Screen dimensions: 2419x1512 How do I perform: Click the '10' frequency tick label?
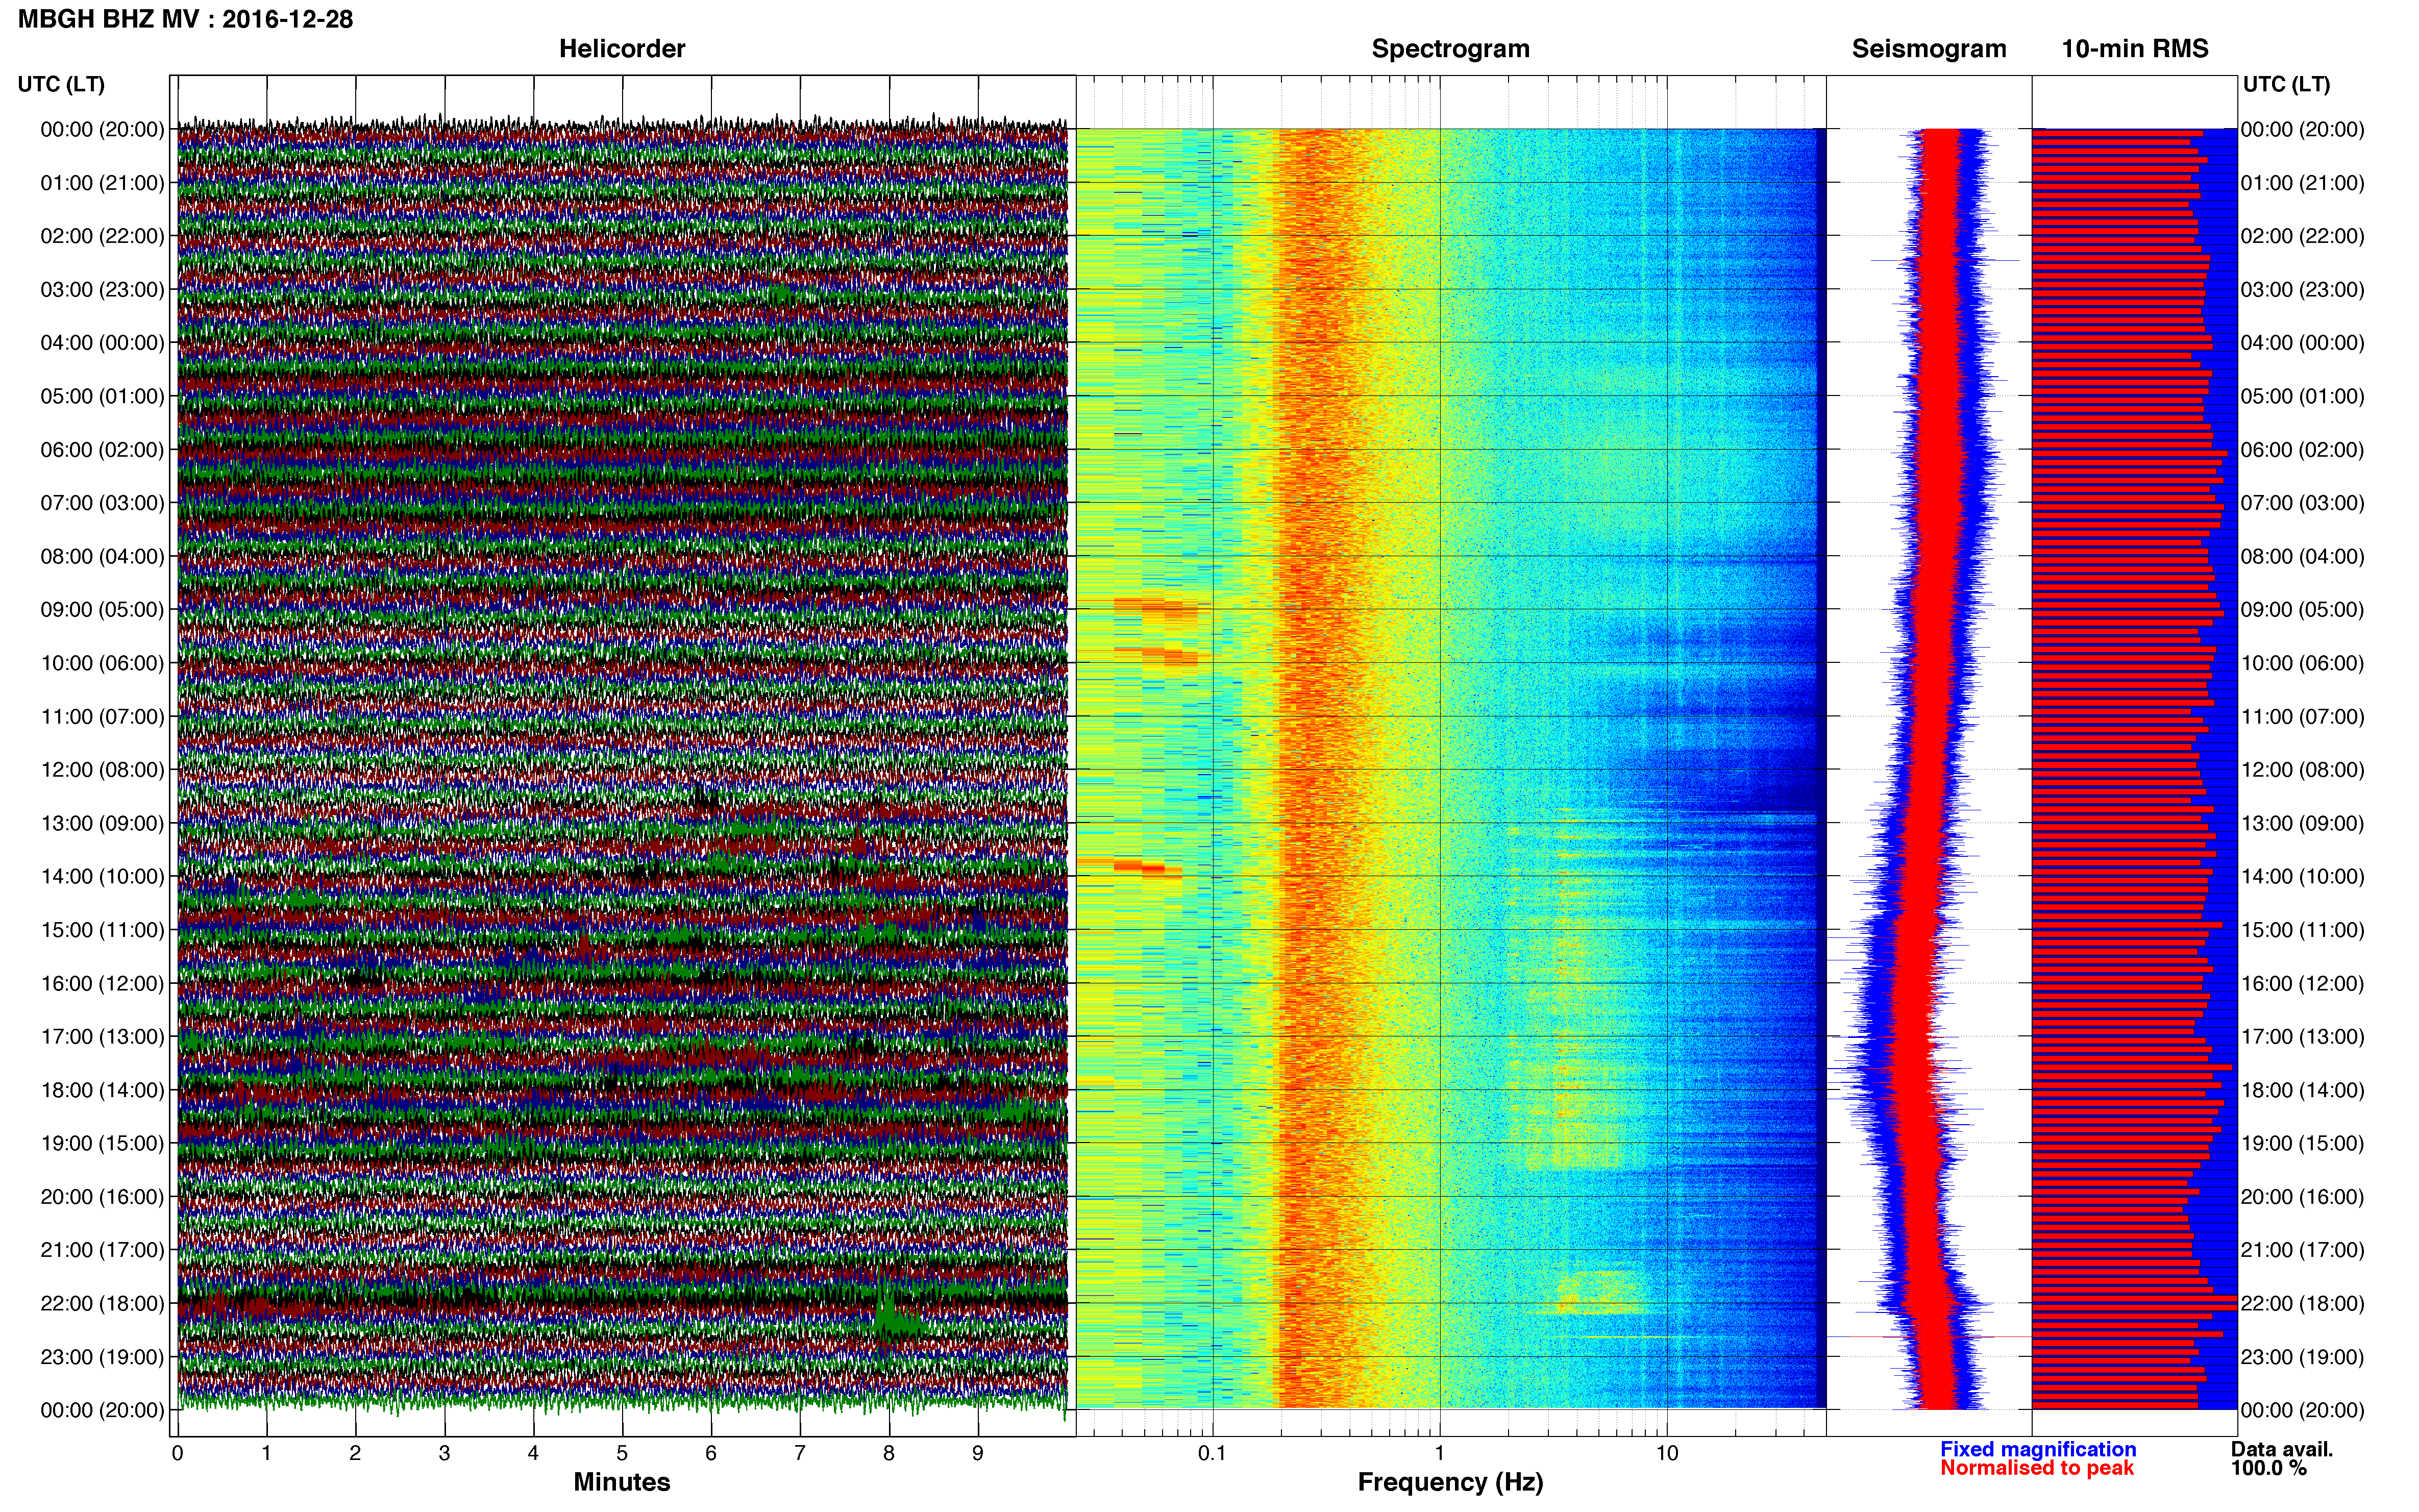coord(1667,1453)
